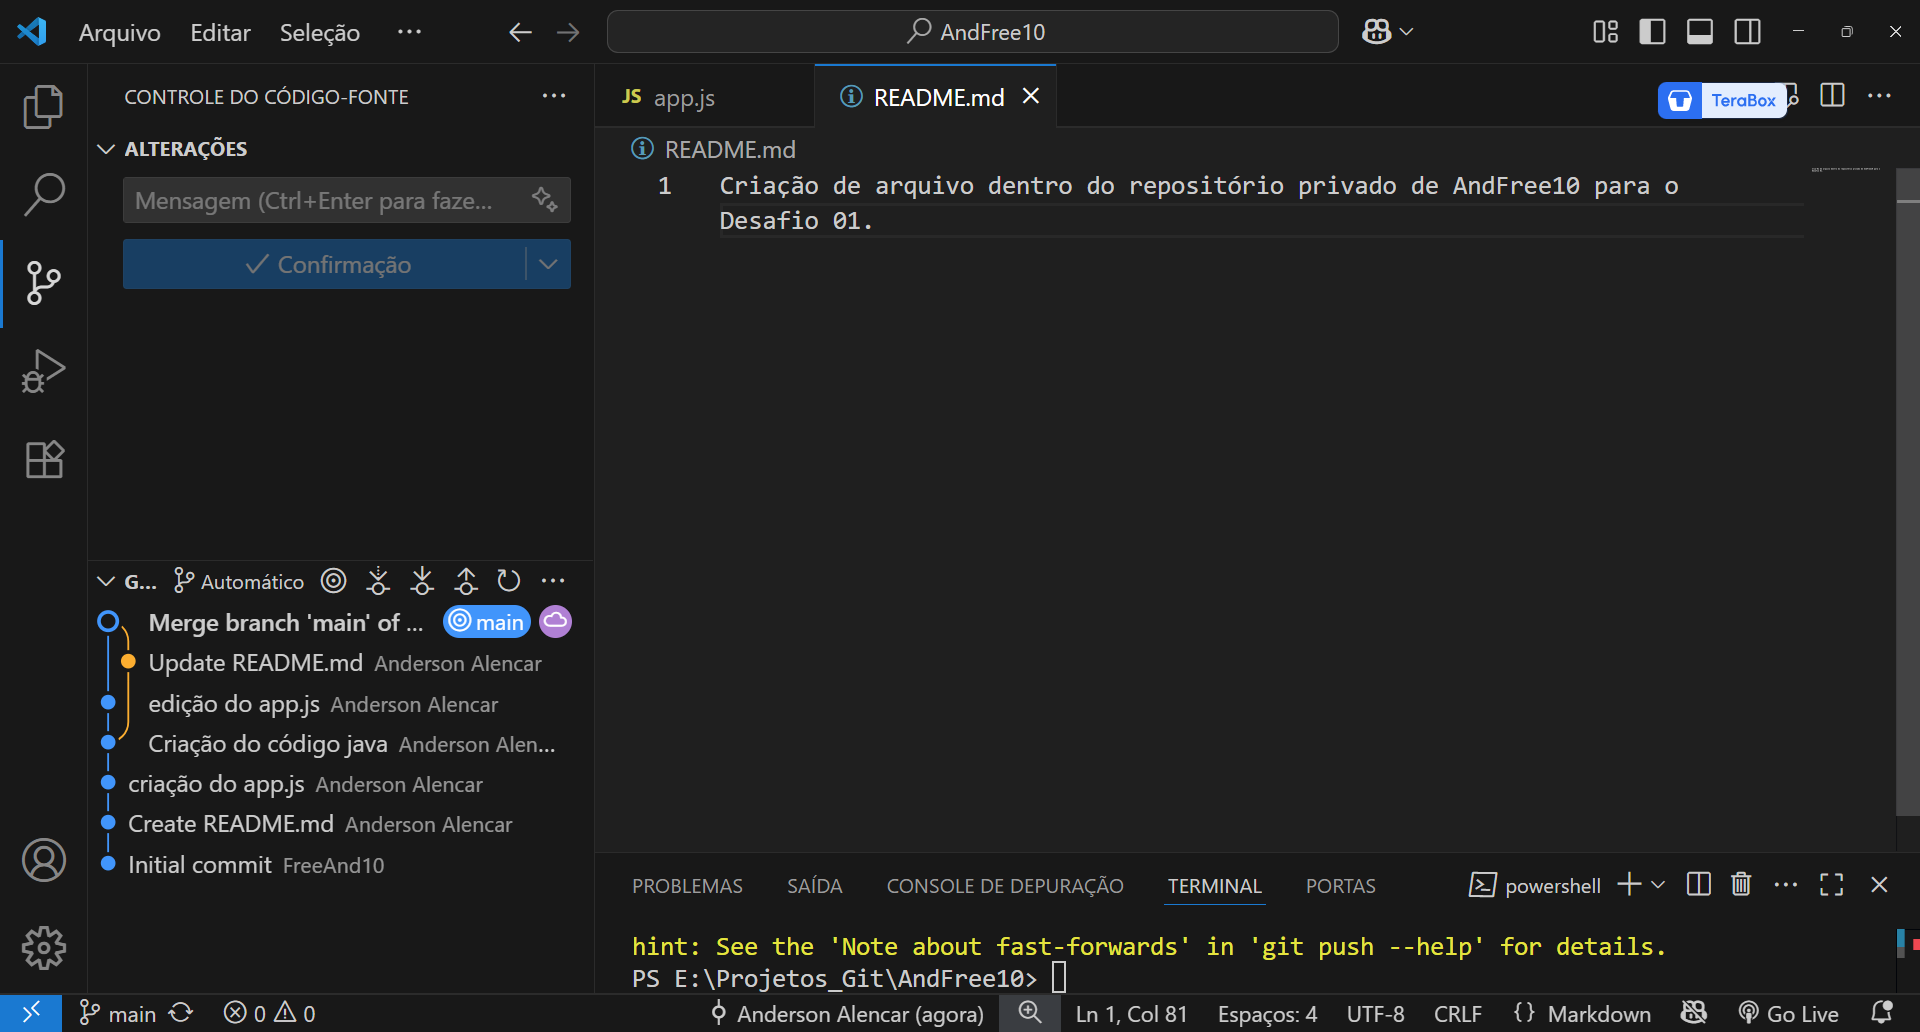This screenshot has height=1032, width=1920.
Task: Click the Copilot icon in title bar
Action: pos(1376,32)
